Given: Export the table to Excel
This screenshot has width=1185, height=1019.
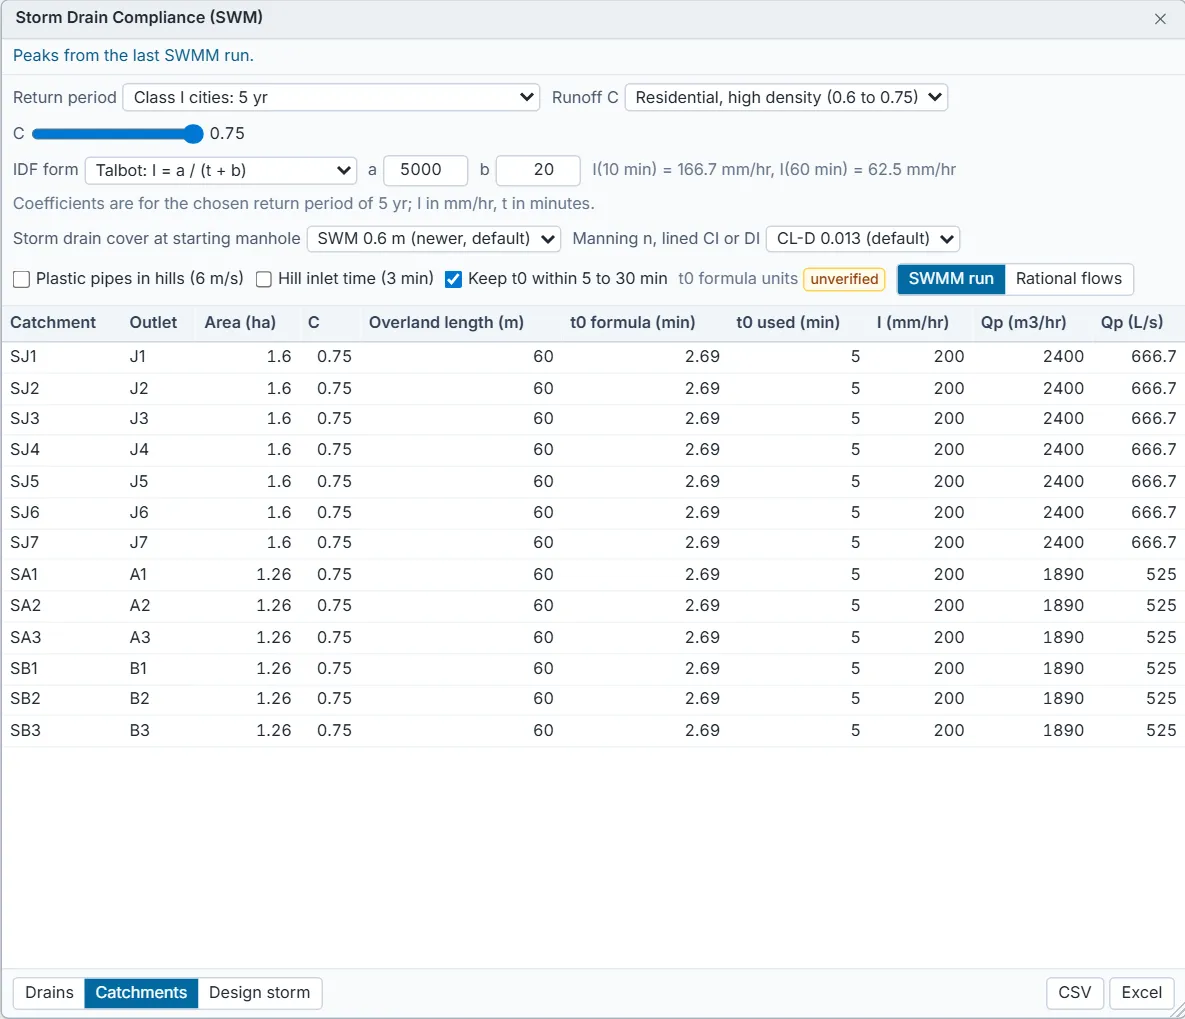Looking at the screenshot, I should [x=1141, y=993].
